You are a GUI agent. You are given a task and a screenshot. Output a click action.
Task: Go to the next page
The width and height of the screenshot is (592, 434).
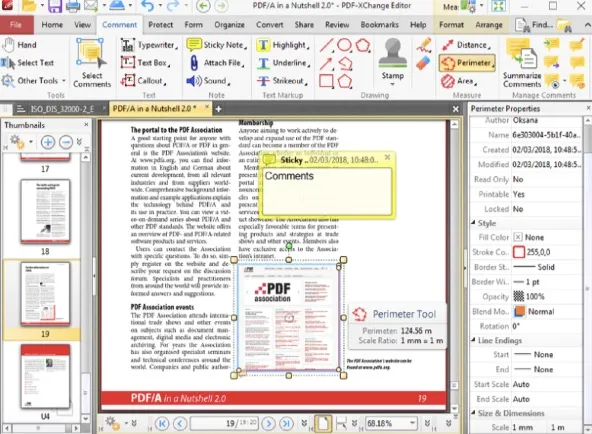point(268,423)
